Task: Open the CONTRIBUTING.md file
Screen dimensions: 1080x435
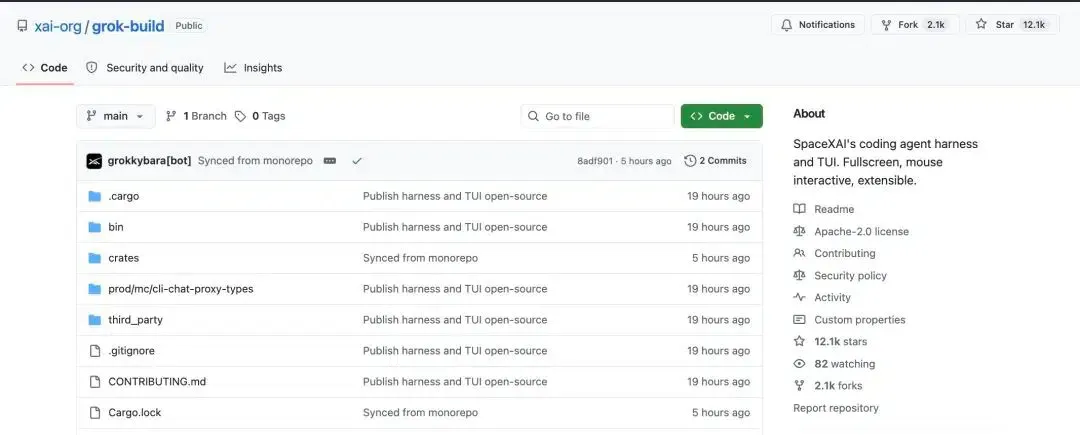Action: tap(157, 382)
